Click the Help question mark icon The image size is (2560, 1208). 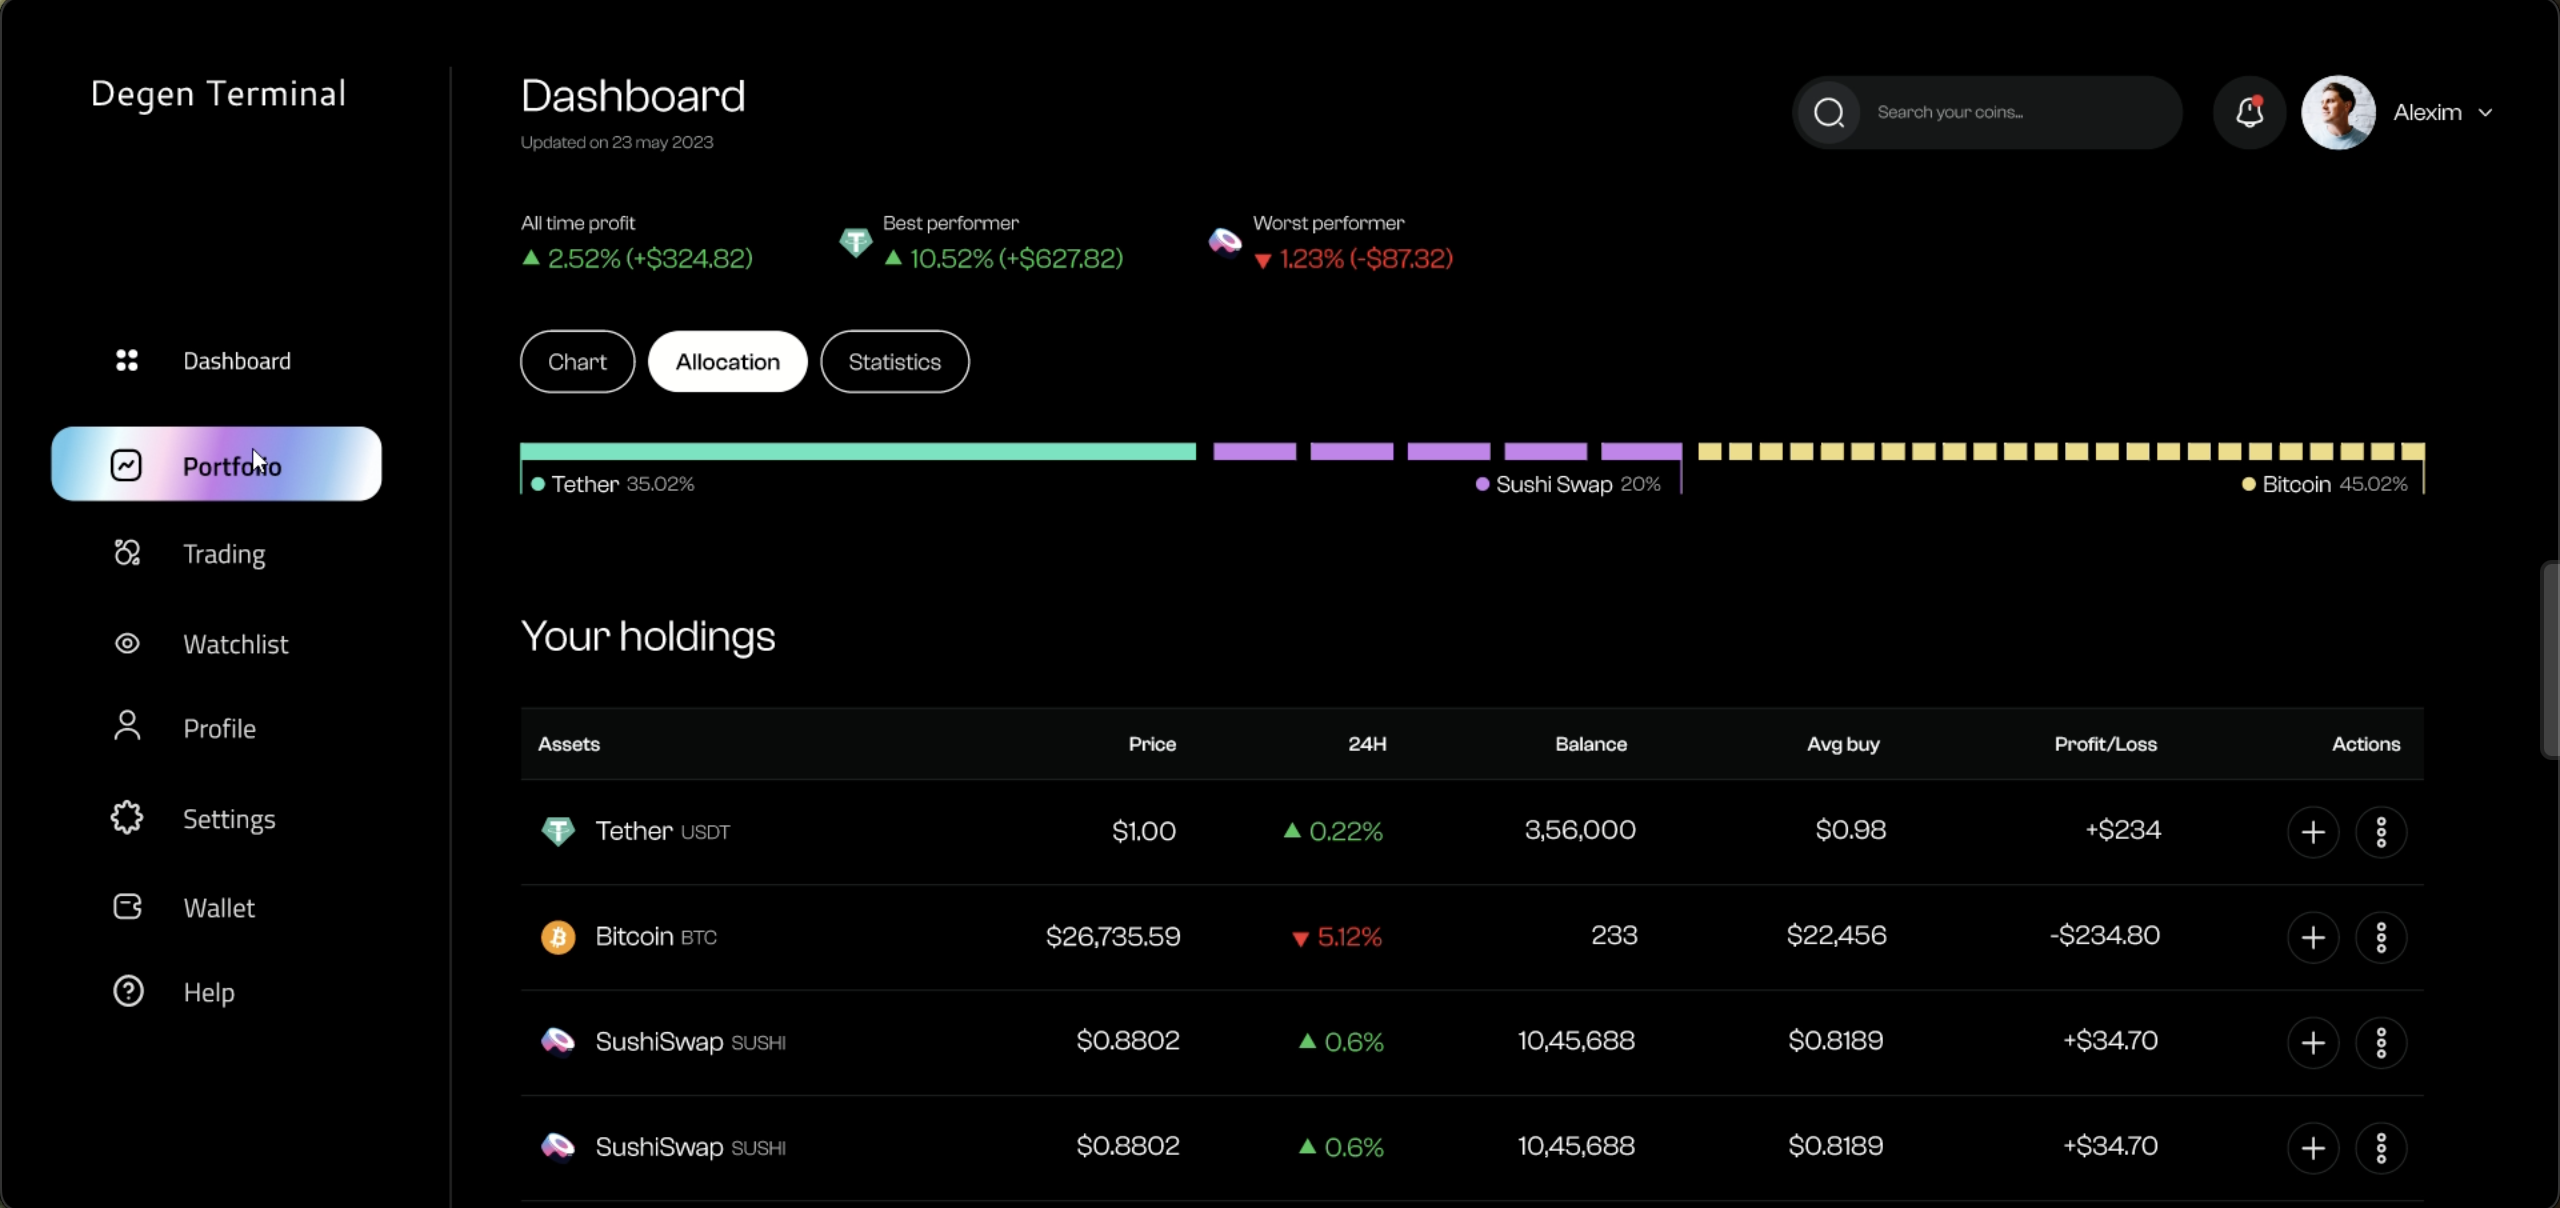click(x=128, y=991)
